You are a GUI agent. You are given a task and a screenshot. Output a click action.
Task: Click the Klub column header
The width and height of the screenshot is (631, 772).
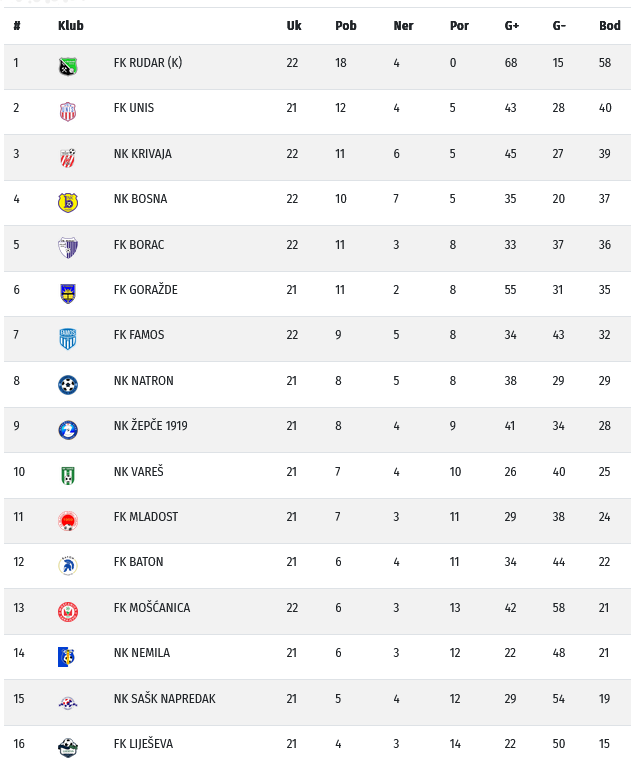[x=71, y=26]
